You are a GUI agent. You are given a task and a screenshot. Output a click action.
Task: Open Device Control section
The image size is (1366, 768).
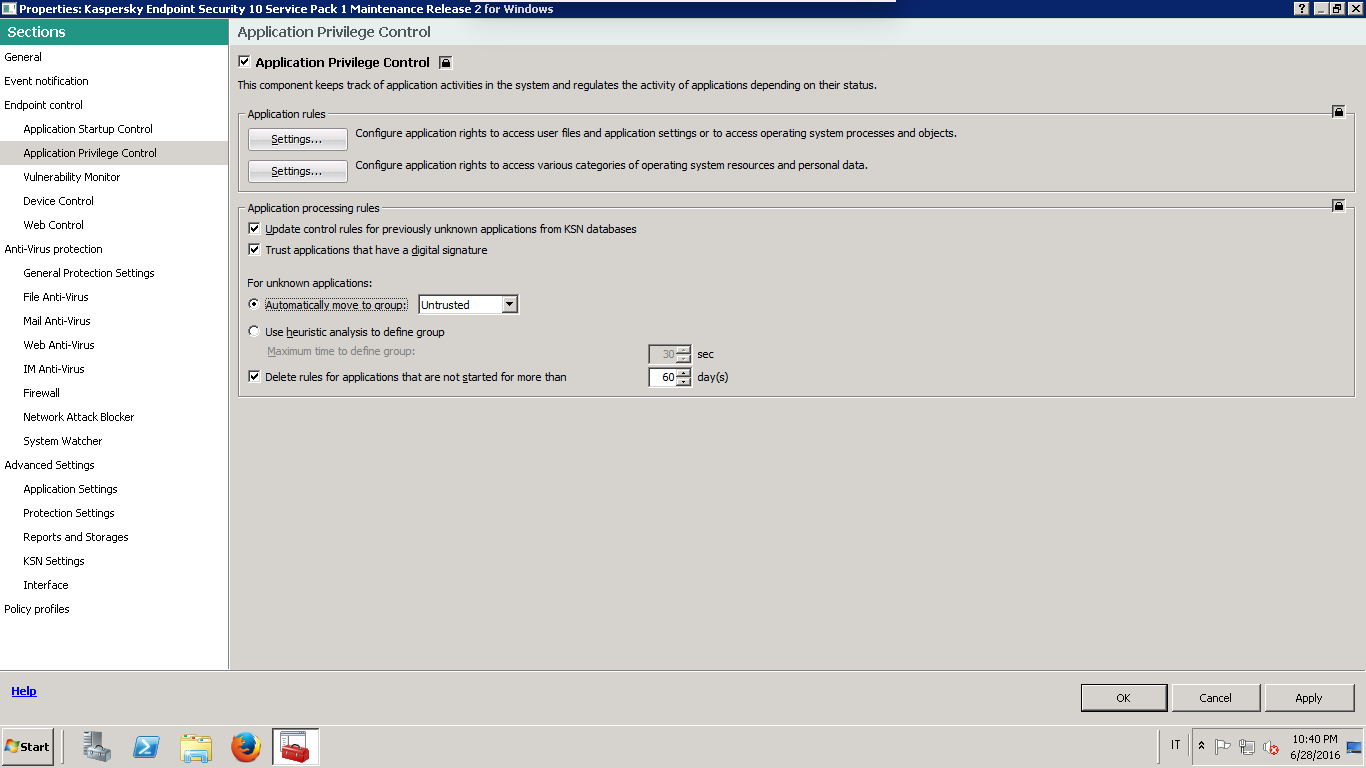pyautogui.click(x=58, y=201)
